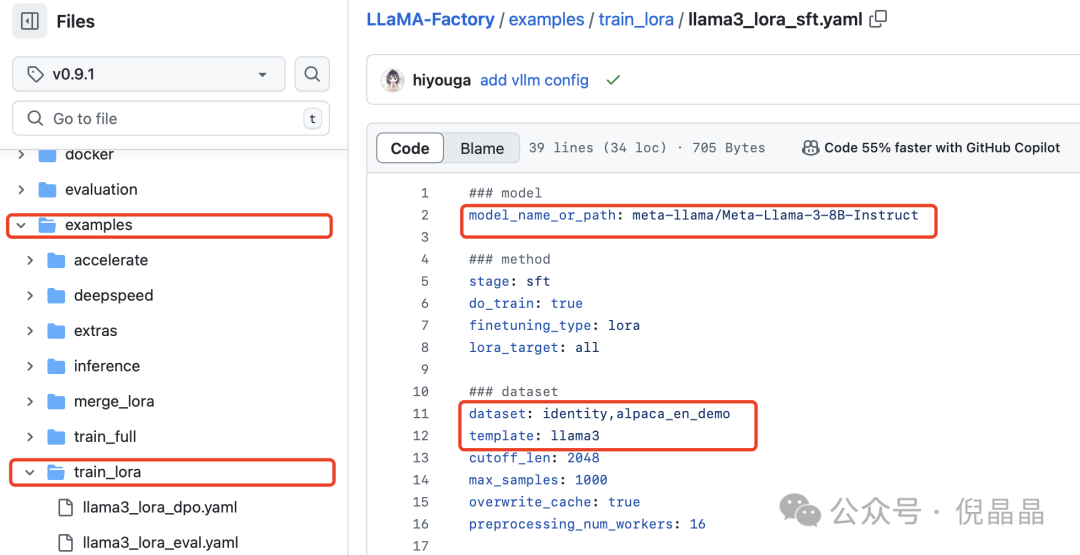Viewport: 1080px width, 555px height.
Task: Click 'preprocessing_num_workers: 16' code line
Action: 588,523
